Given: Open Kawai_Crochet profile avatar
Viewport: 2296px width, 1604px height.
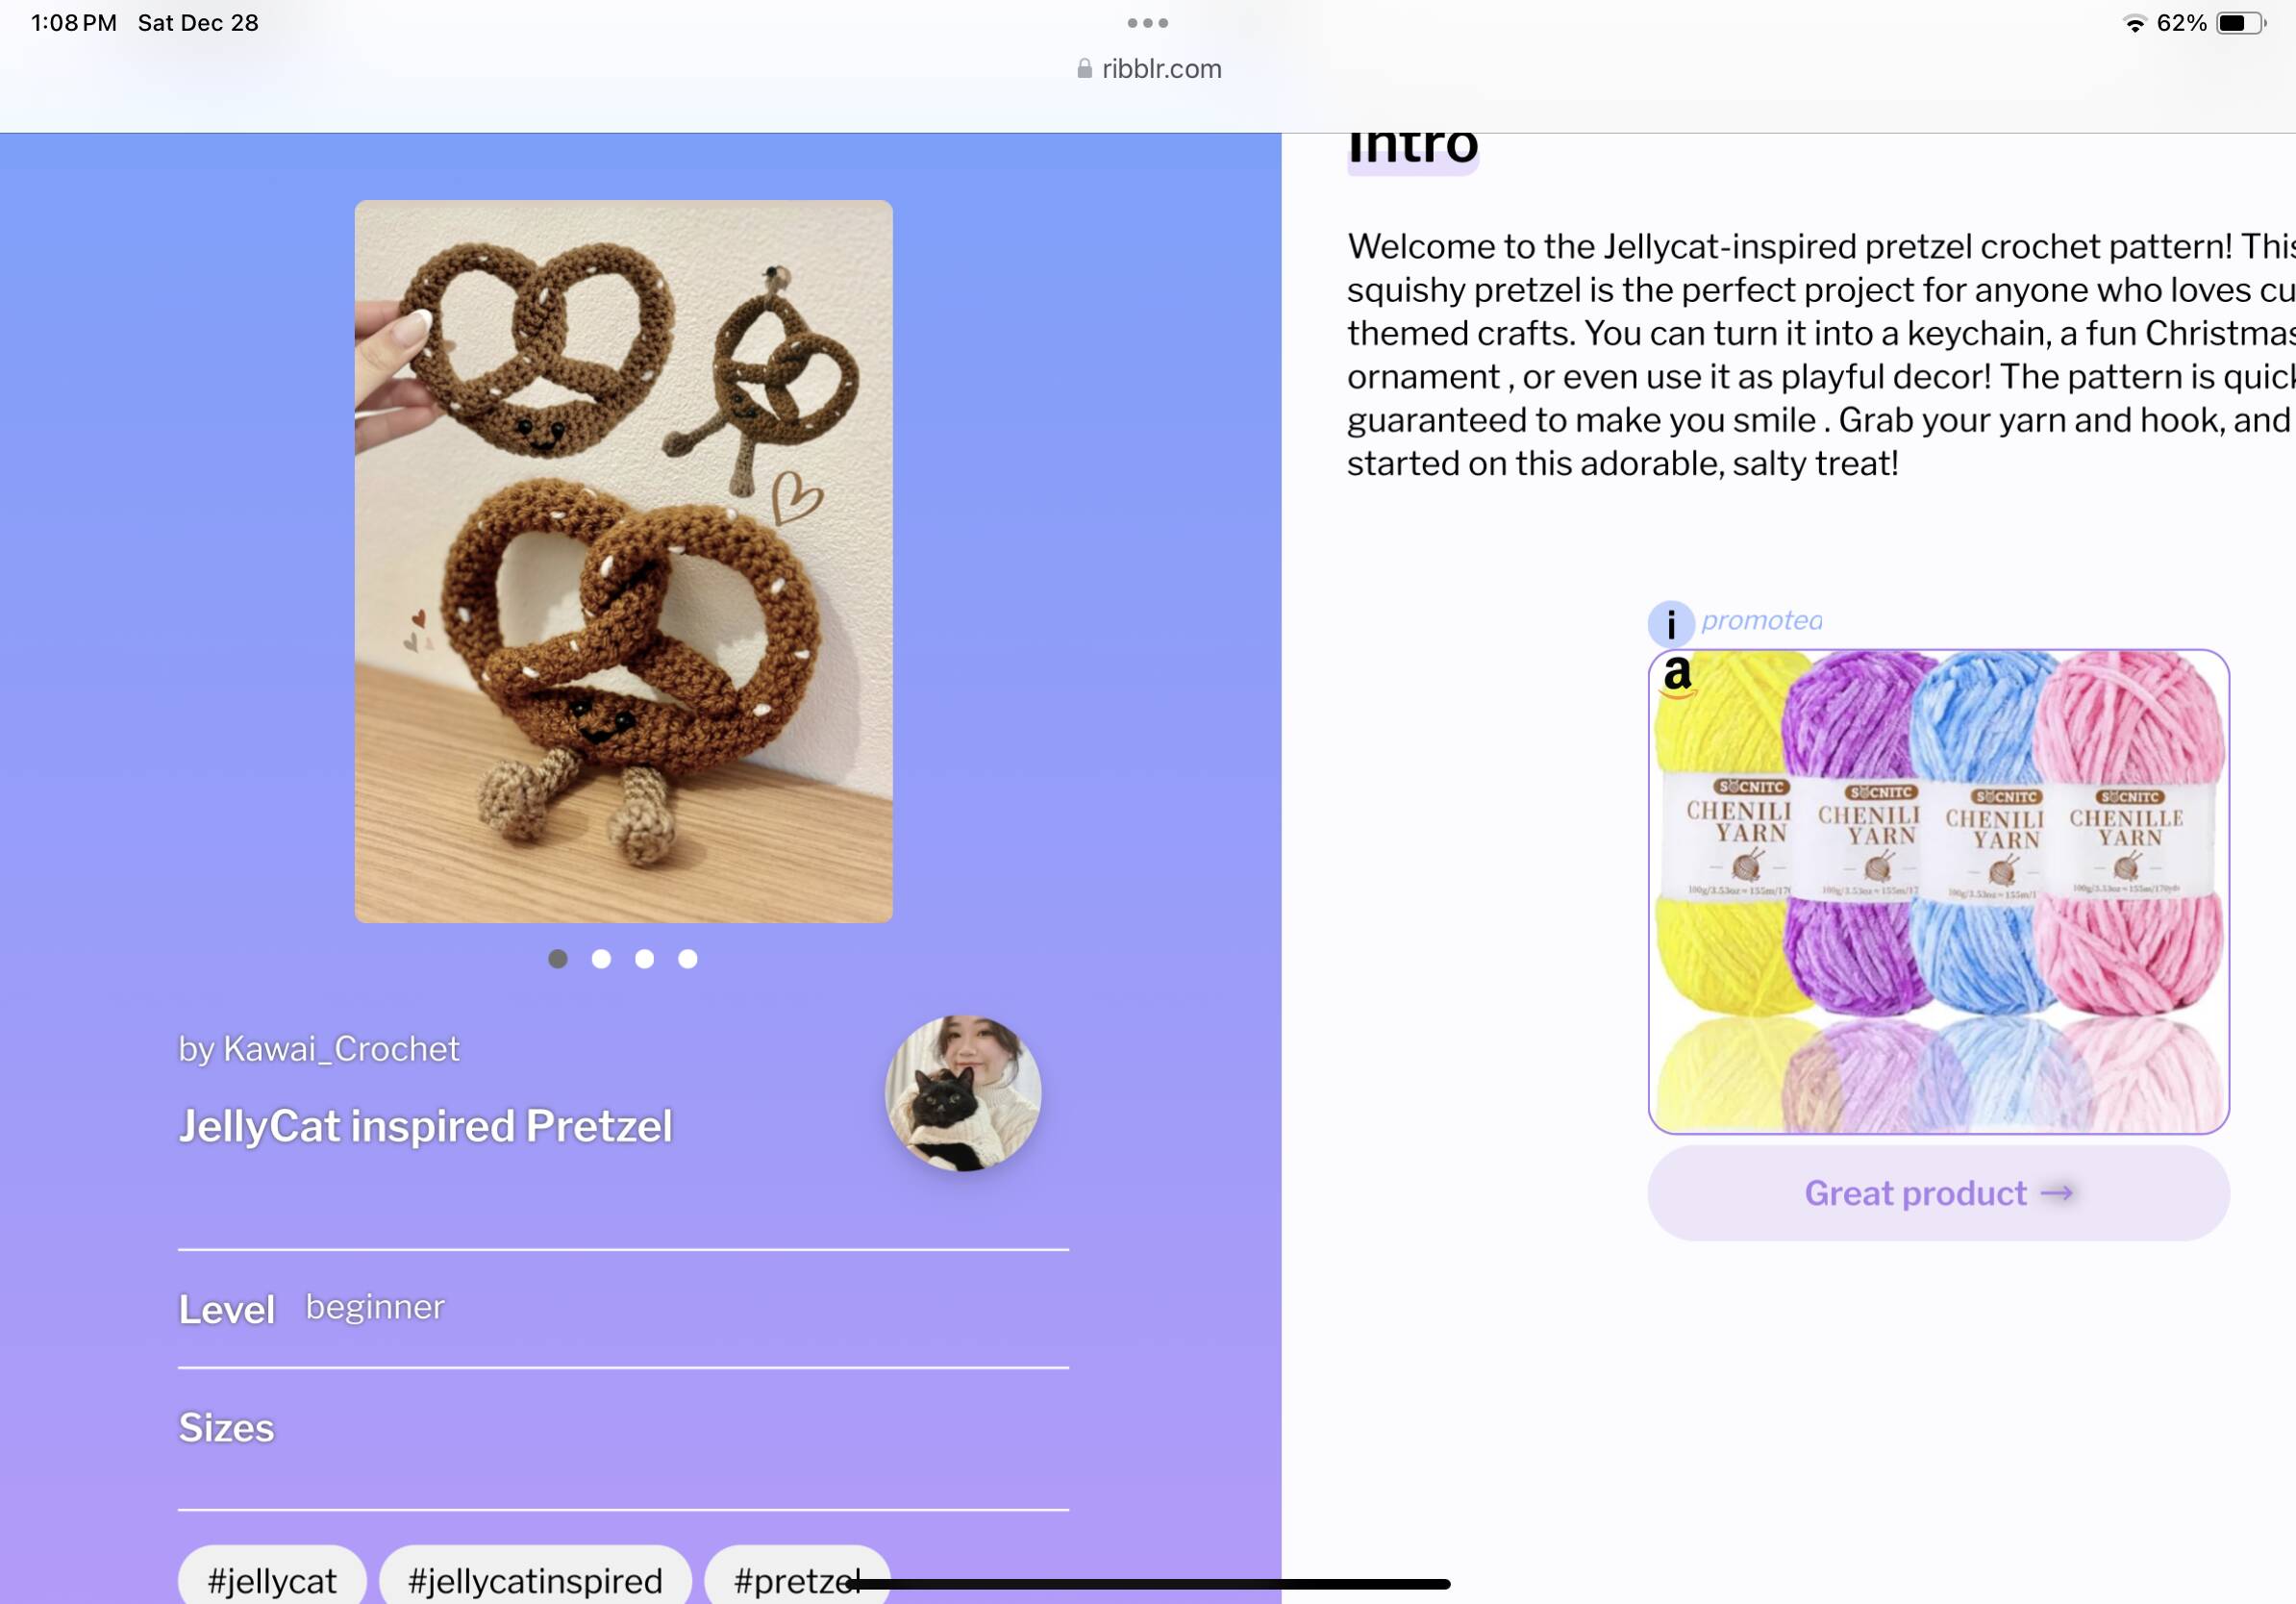Looking at the screenshot, I should click(x=963, y=1093).
